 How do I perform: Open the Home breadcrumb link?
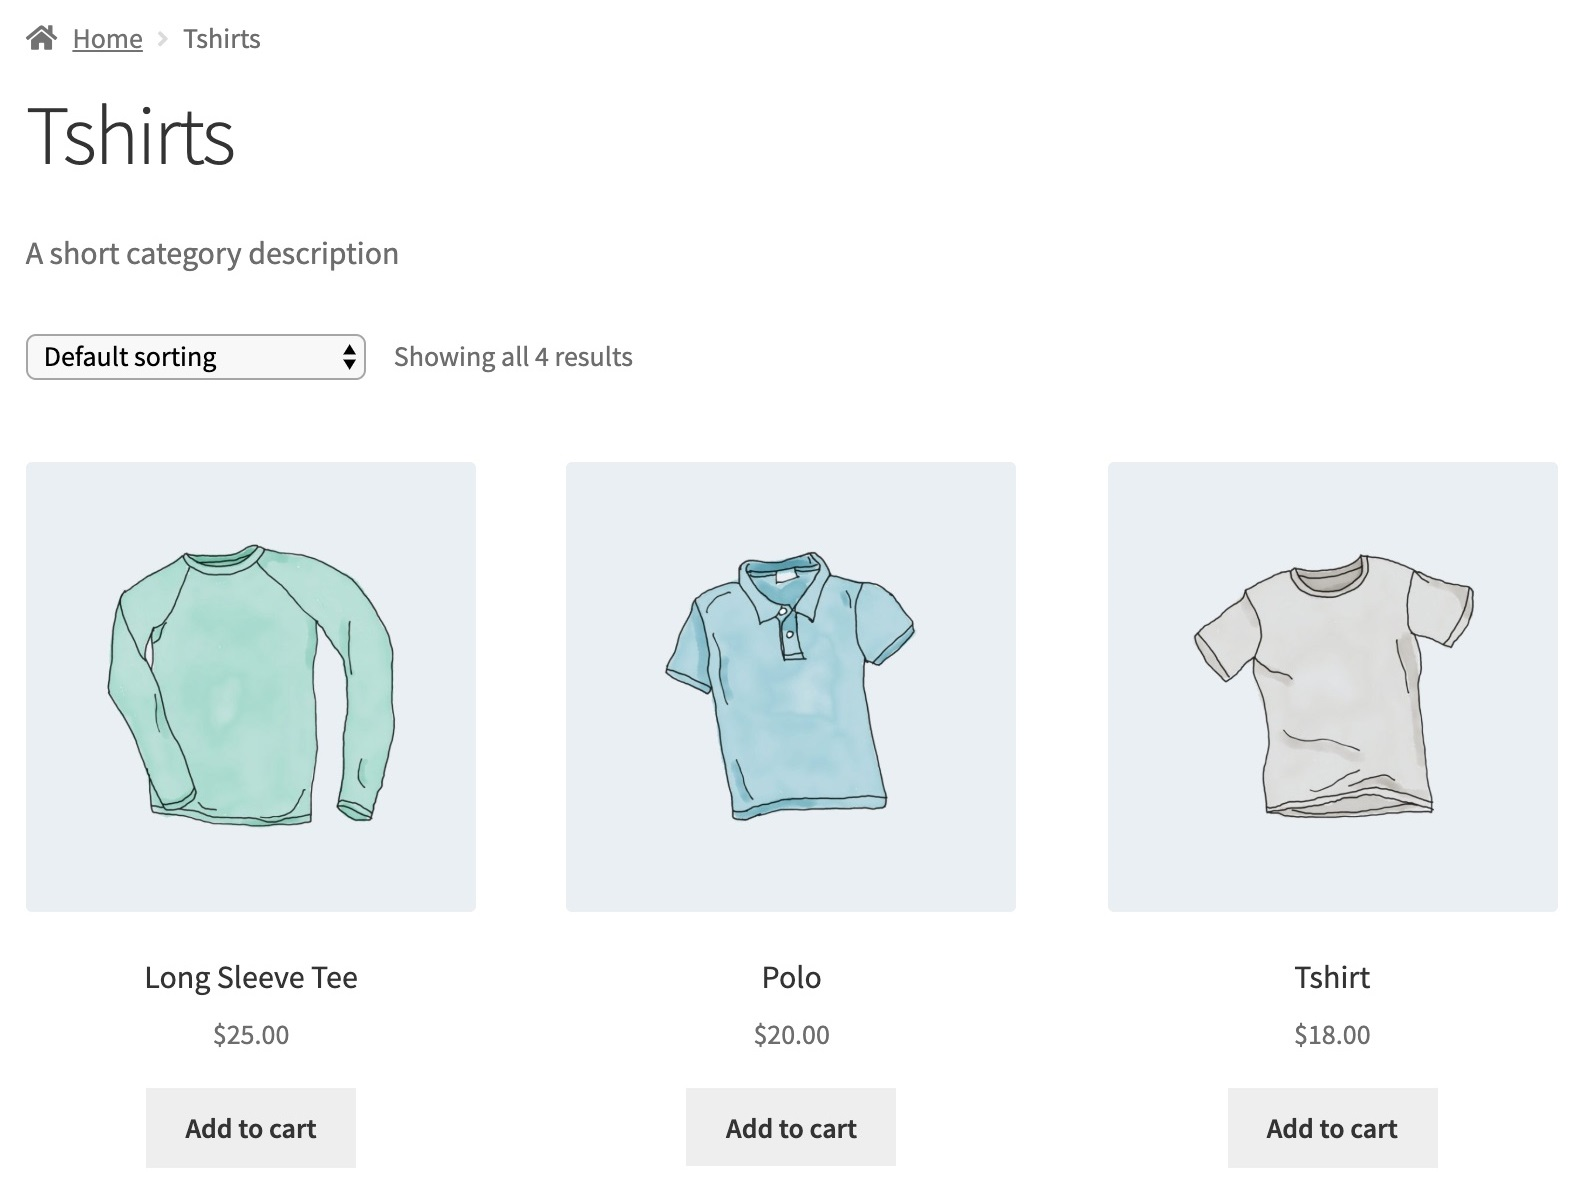pyautogui.click(x=108, y=39)
